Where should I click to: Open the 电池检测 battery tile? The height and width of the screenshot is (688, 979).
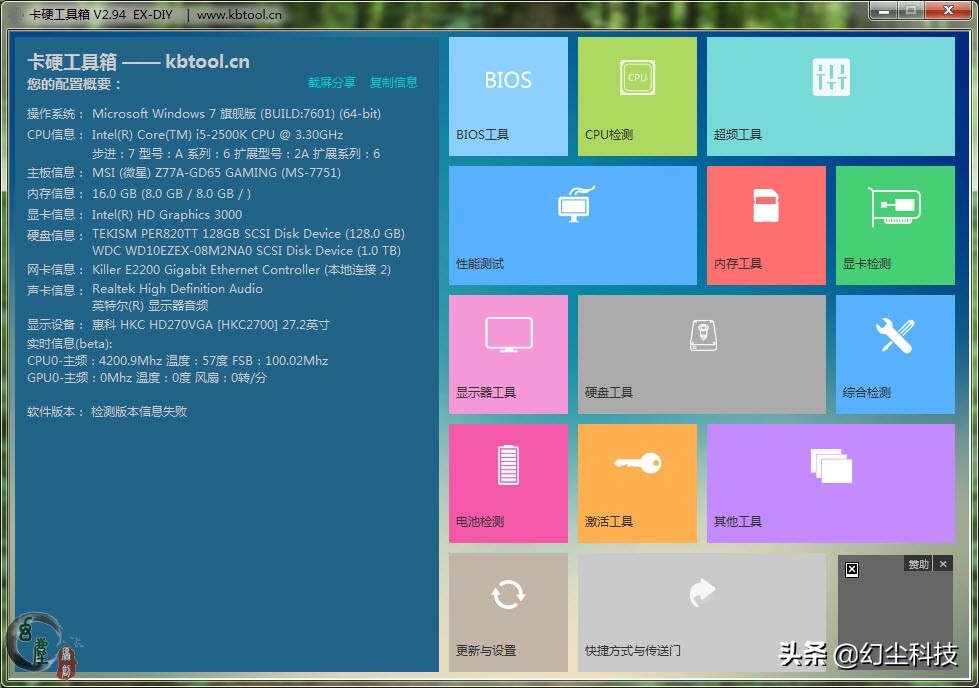pos(508,483)
